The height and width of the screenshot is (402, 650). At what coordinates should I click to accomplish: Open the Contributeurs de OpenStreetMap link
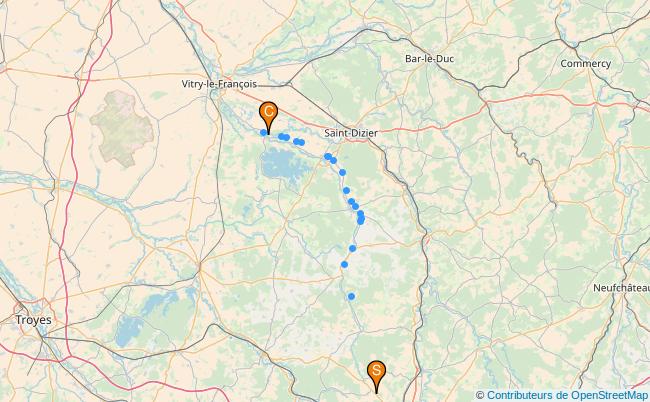coord(568,395)
